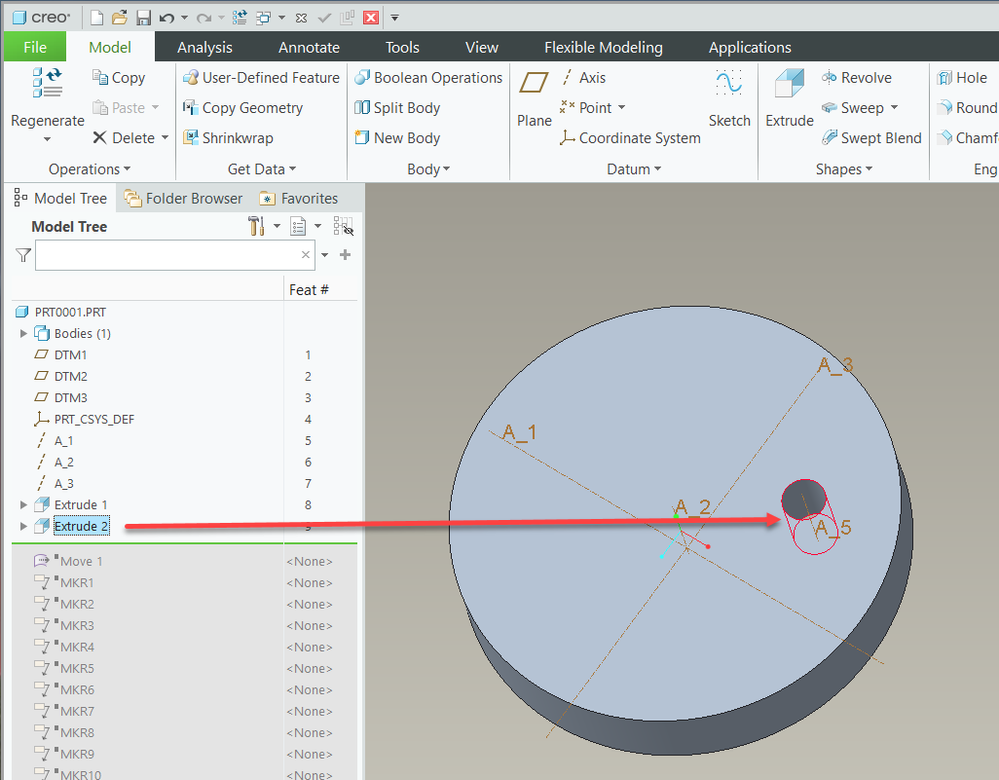The height and width of the screenshot is (780, 999).
Task: Open the Operations group dropdown
Action: [x=90, y=169]
